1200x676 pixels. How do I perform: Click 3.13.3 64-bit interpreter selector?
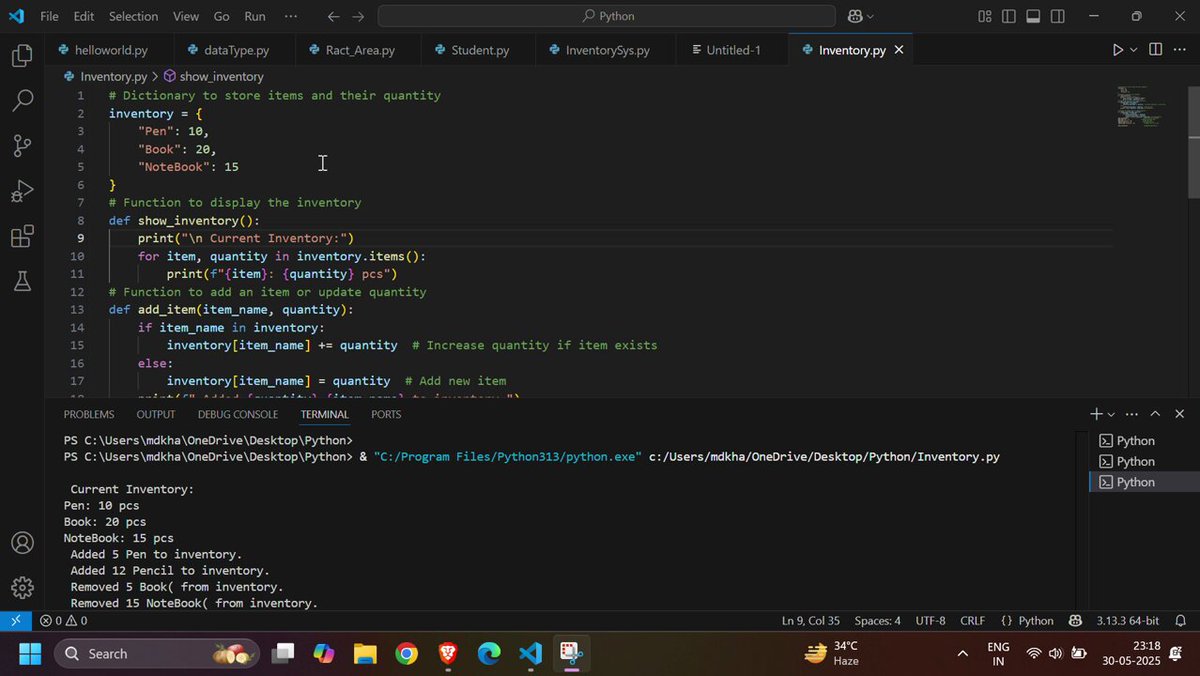tap(1127, 621)
